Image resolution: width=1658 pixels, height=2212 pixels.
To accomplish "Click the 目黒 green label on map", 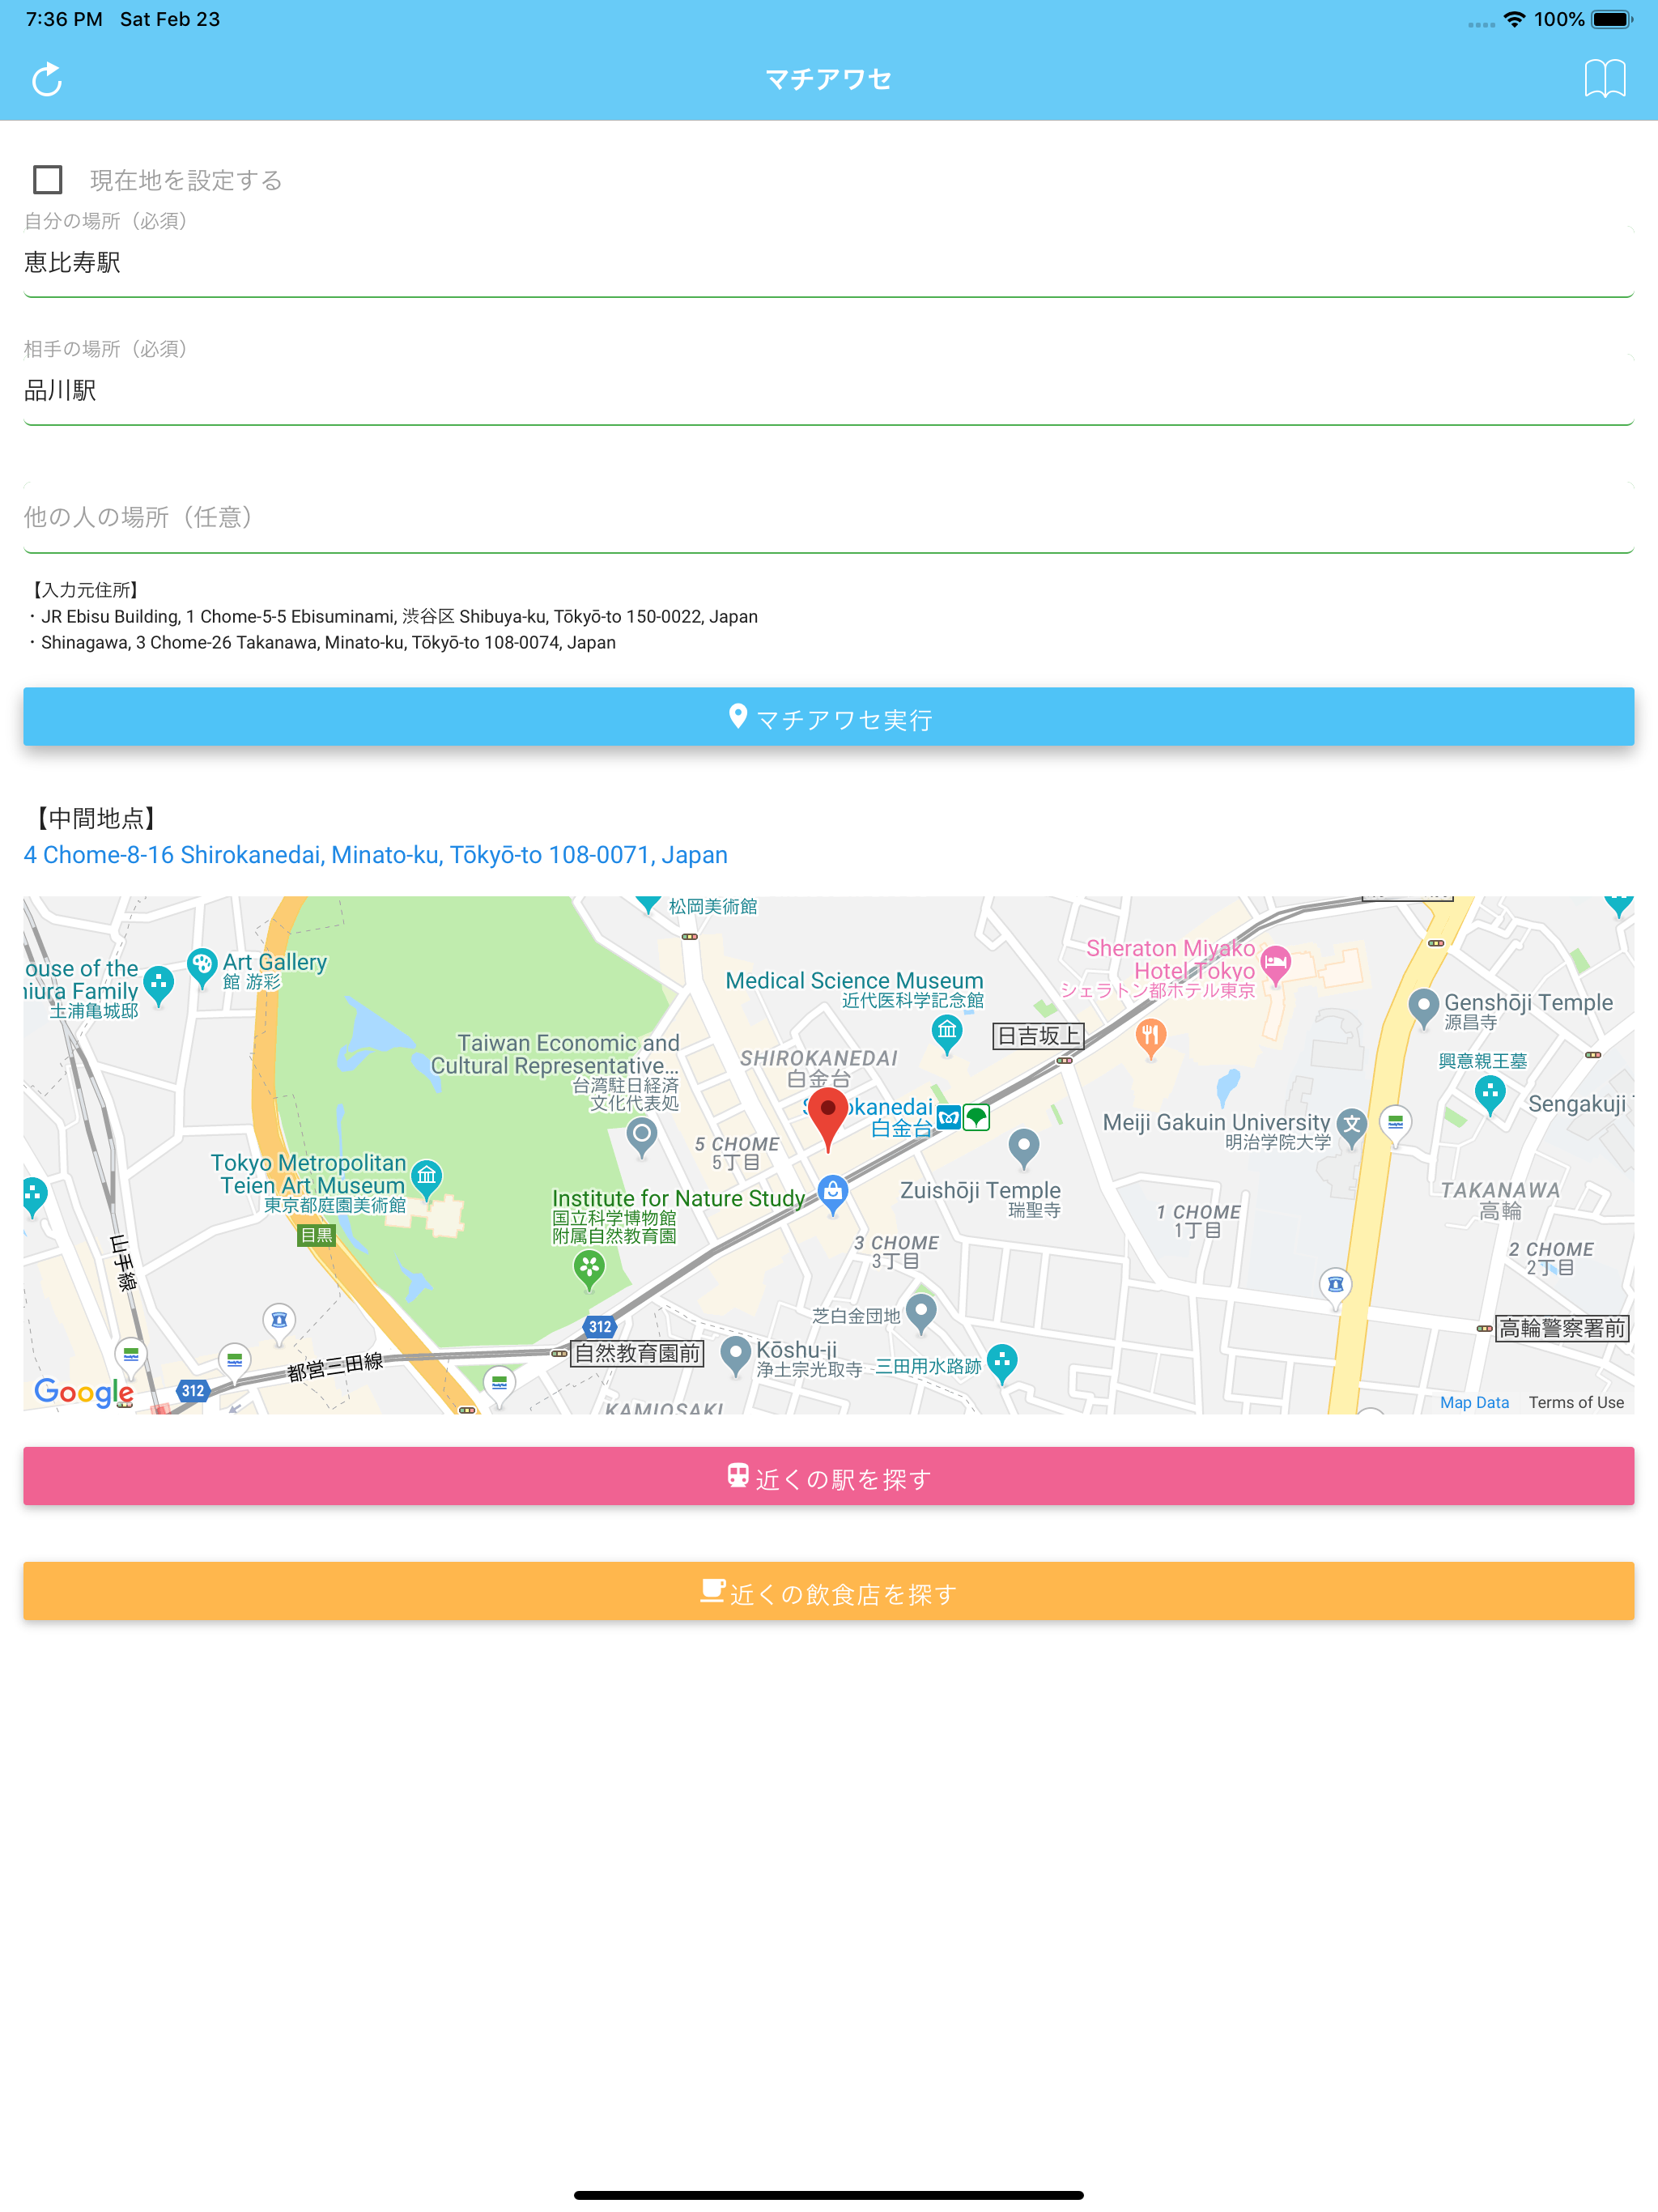I will pyautogui.click(x=317, y=1235).
